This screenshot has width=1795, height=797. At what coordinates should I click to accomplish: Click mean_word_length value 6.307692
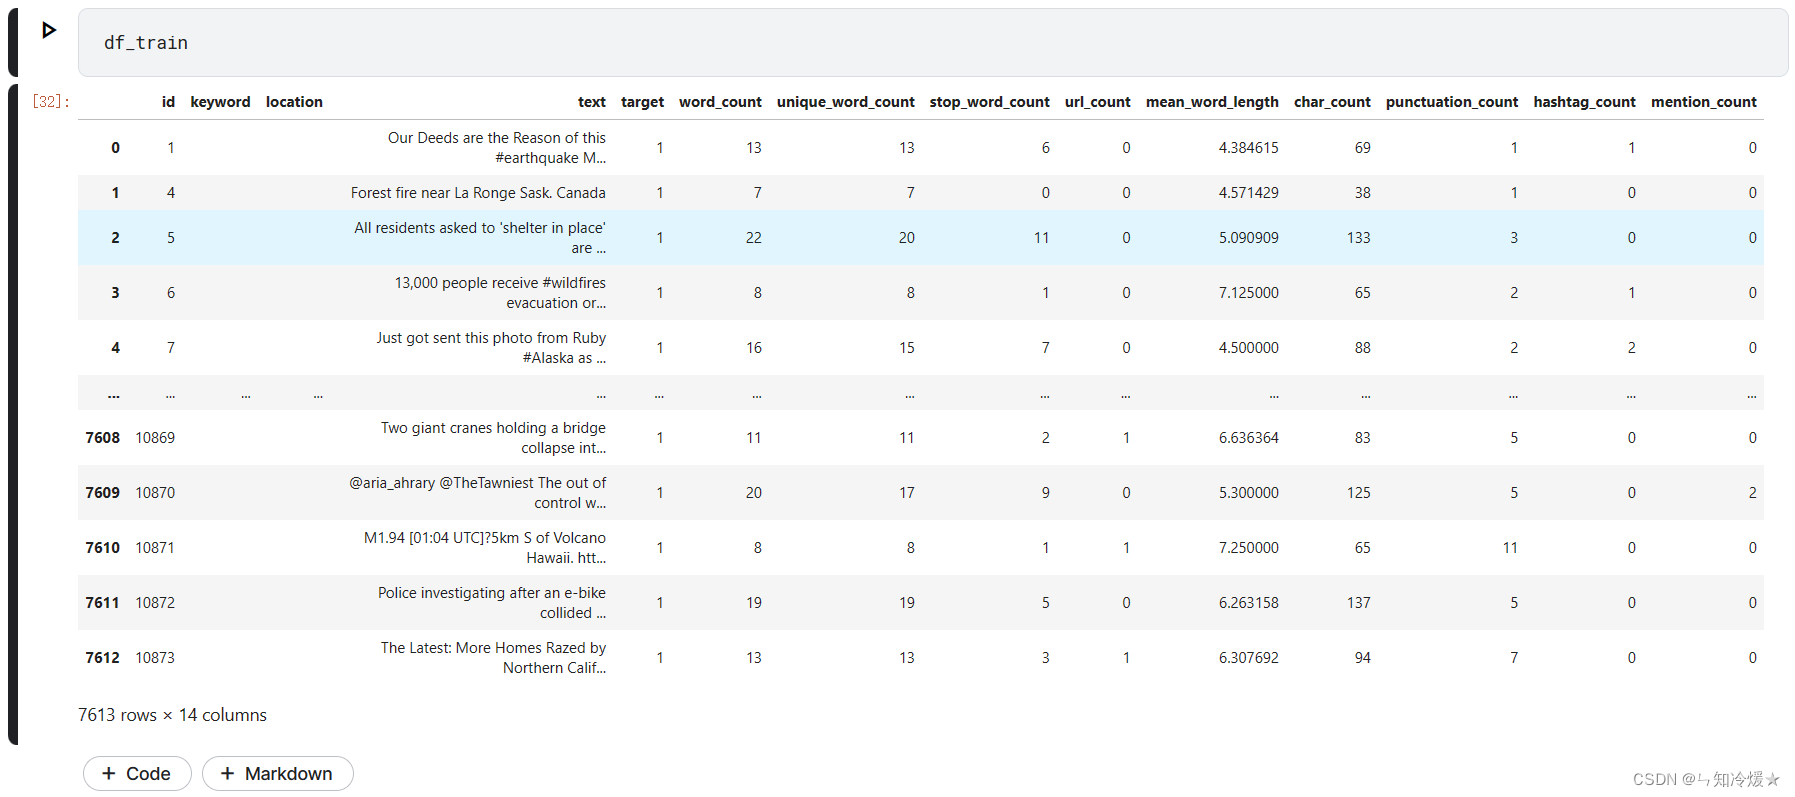[x=1248, y=658]
